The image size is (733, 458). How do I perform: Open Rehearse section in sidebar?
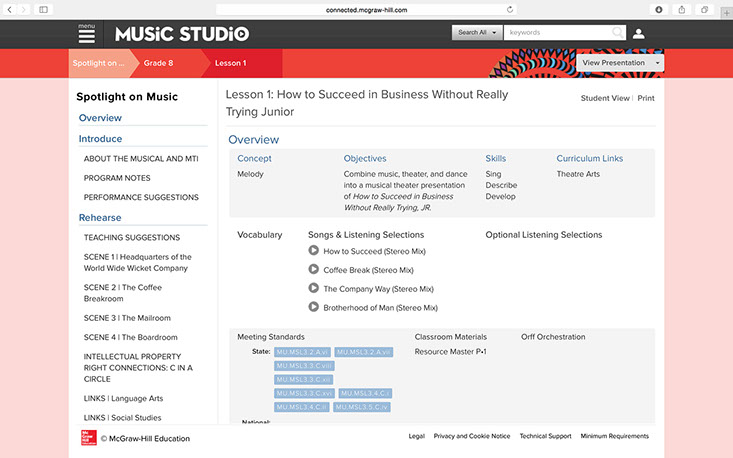click(100, 218)
